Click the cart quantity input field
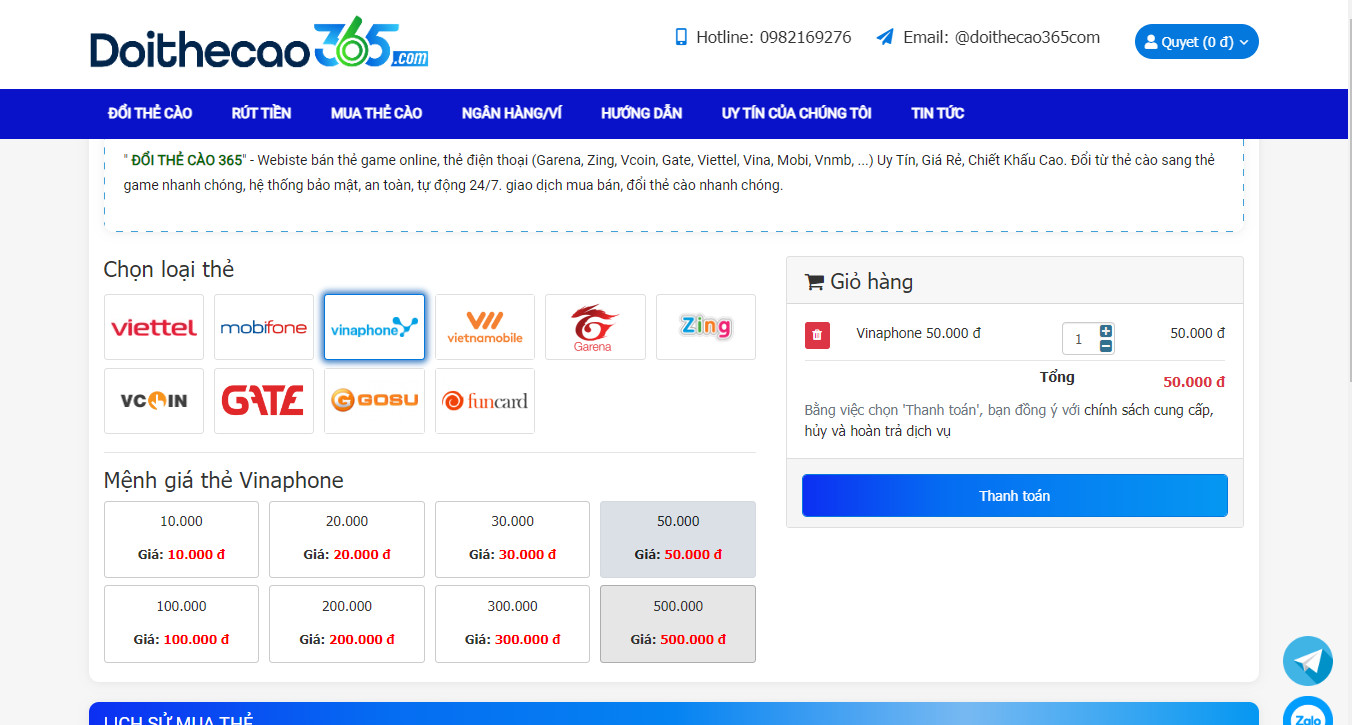The image size is (1352, 725). point(1080,339)
